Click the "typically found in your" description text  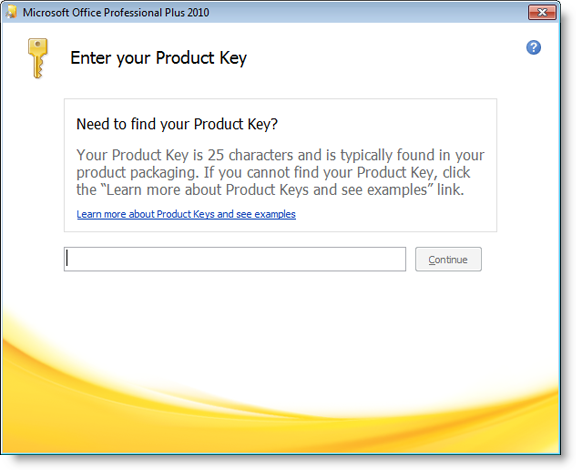412,155
